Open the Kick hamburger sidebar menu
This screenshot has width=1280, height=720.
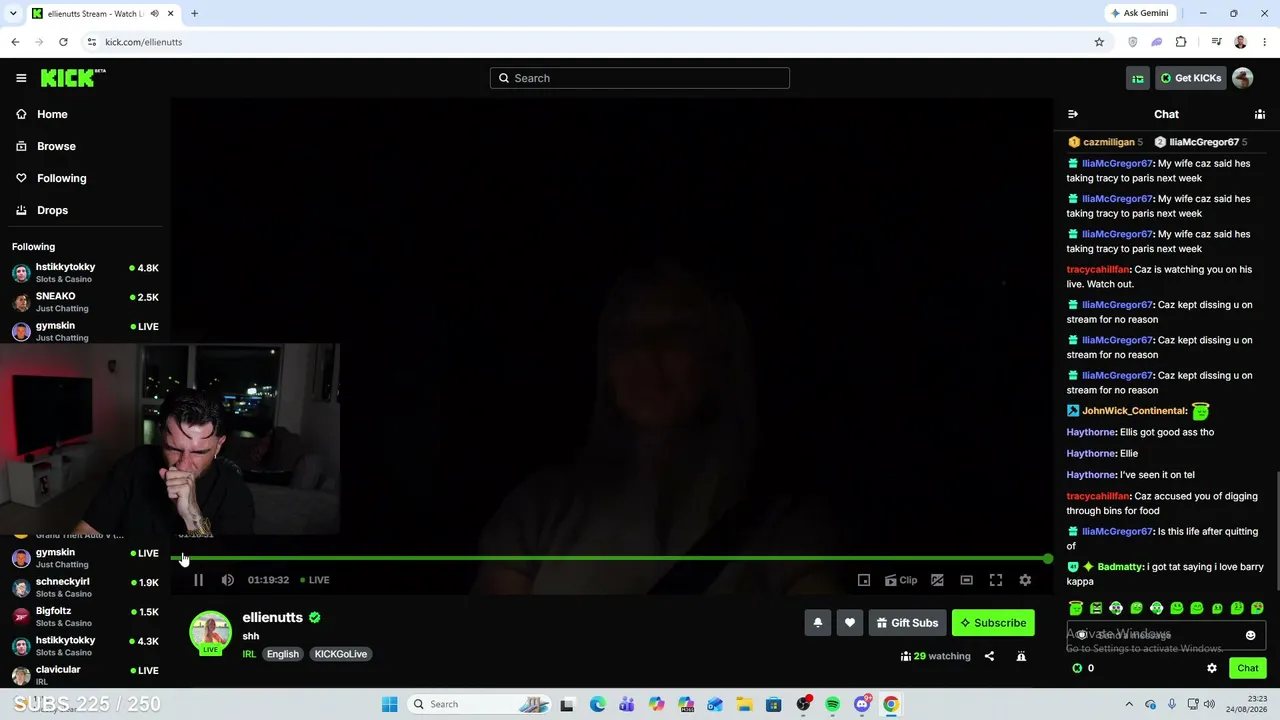click(21, 78)
